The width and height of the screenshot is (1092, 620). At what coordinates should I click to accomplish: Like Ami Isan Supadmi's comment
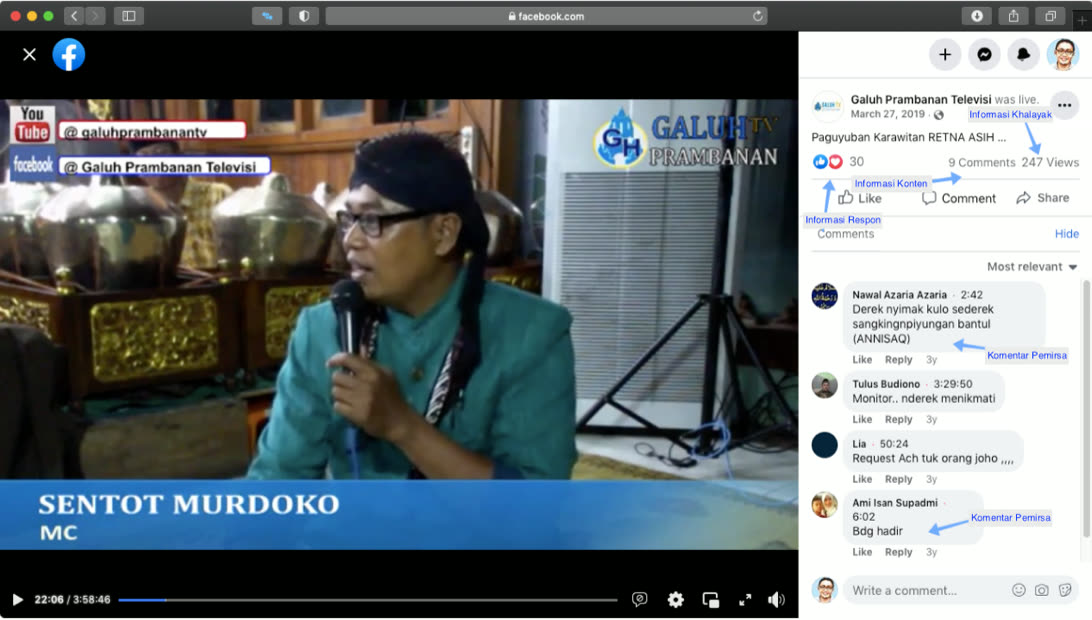[x=861, y=552]
